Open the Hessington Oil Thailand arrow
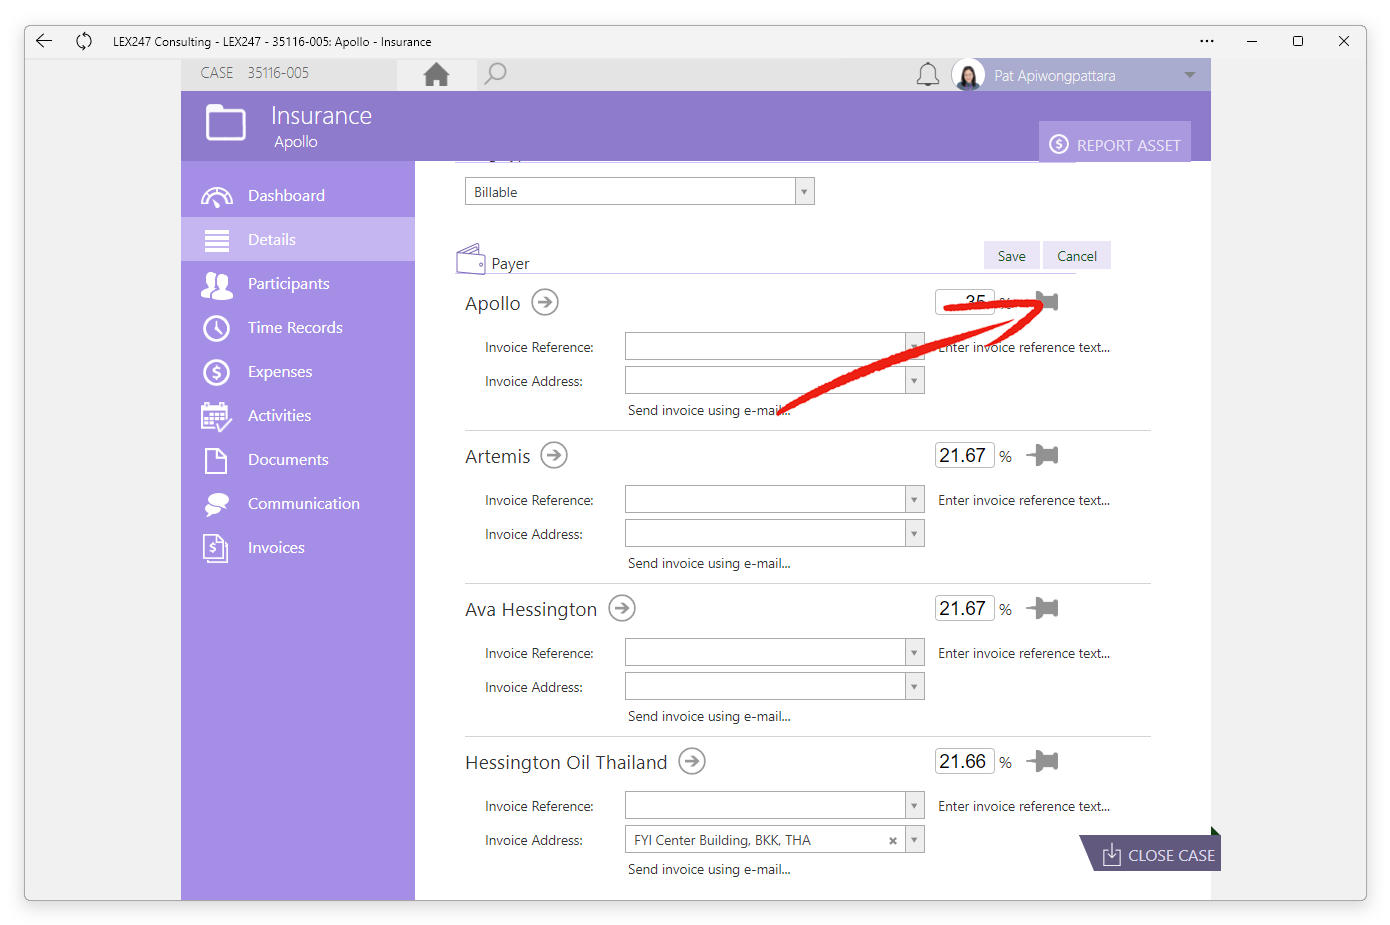Image resolution: width=1390 pixels, height=925 pixels. (692, 761)
